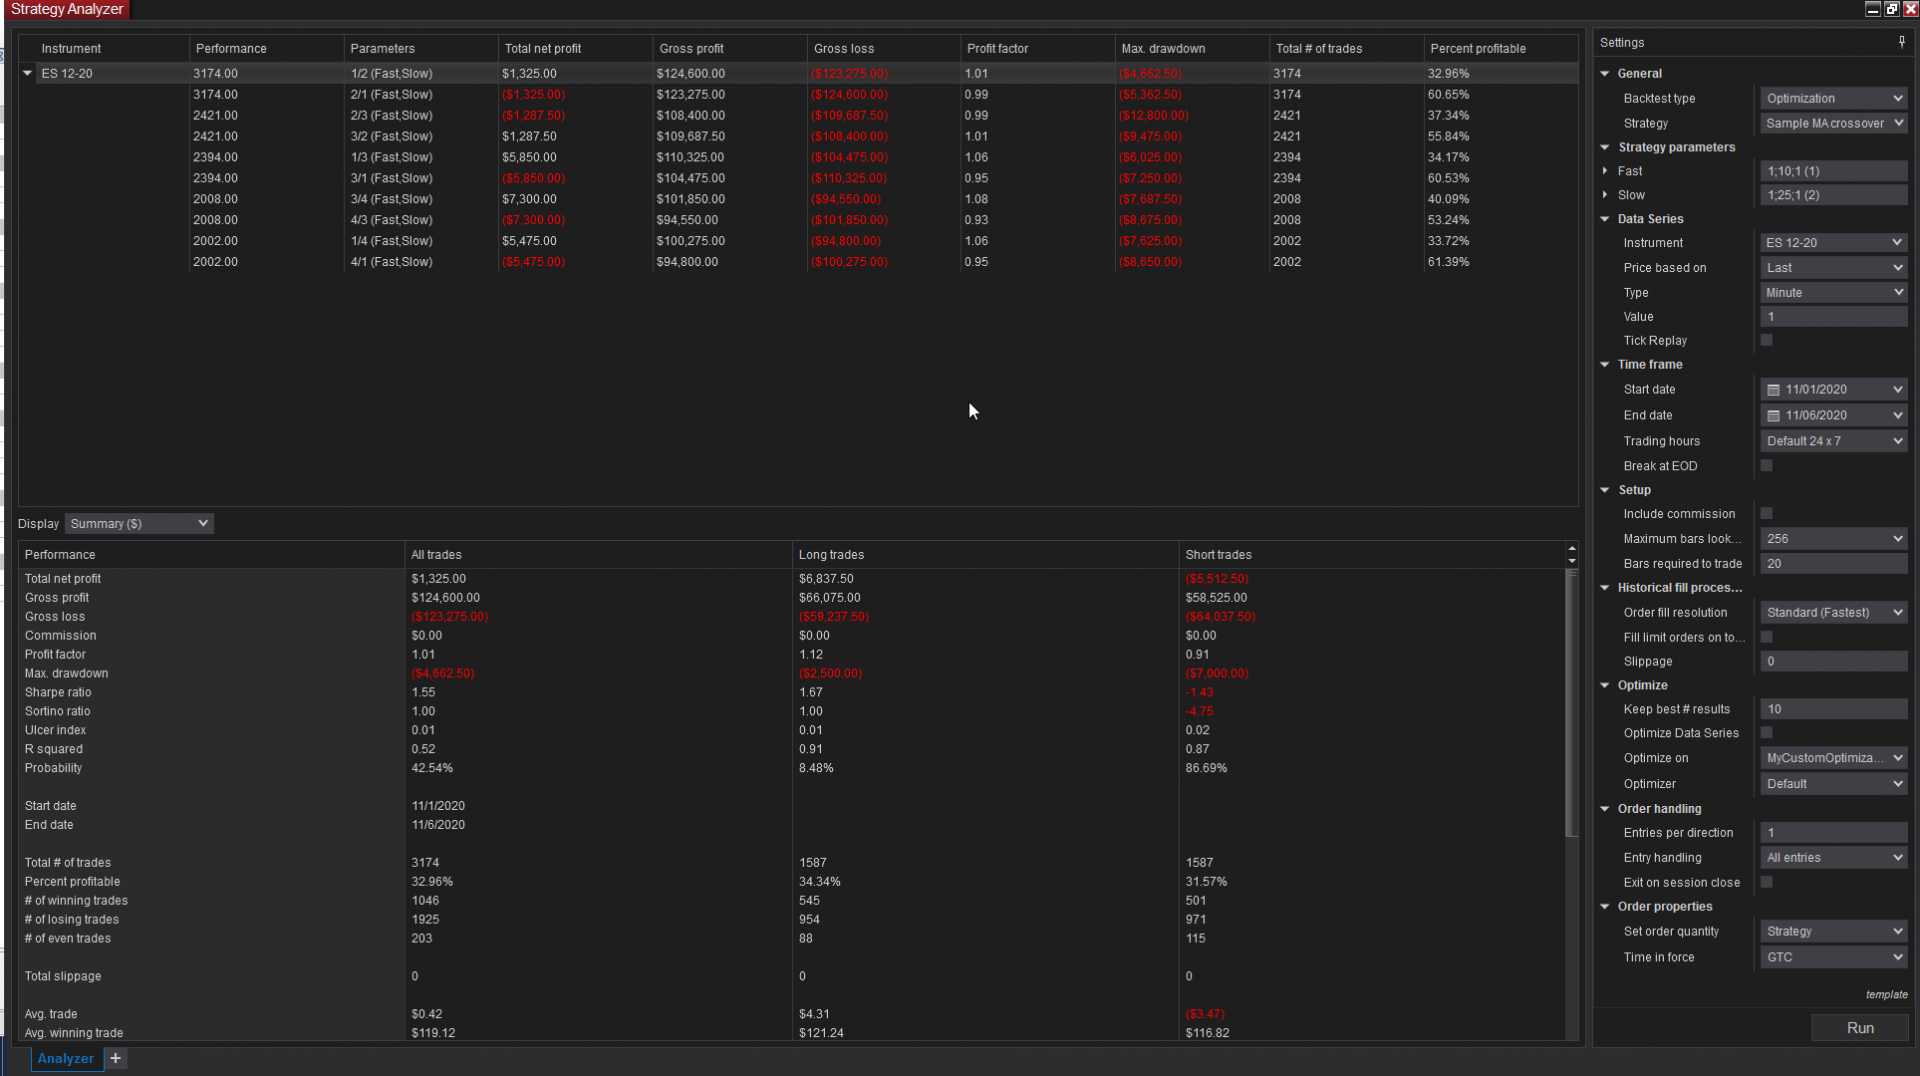Enable Break at EOD checkbox
This screenshot has width=1920, height=1076.
coord(1767,466)
